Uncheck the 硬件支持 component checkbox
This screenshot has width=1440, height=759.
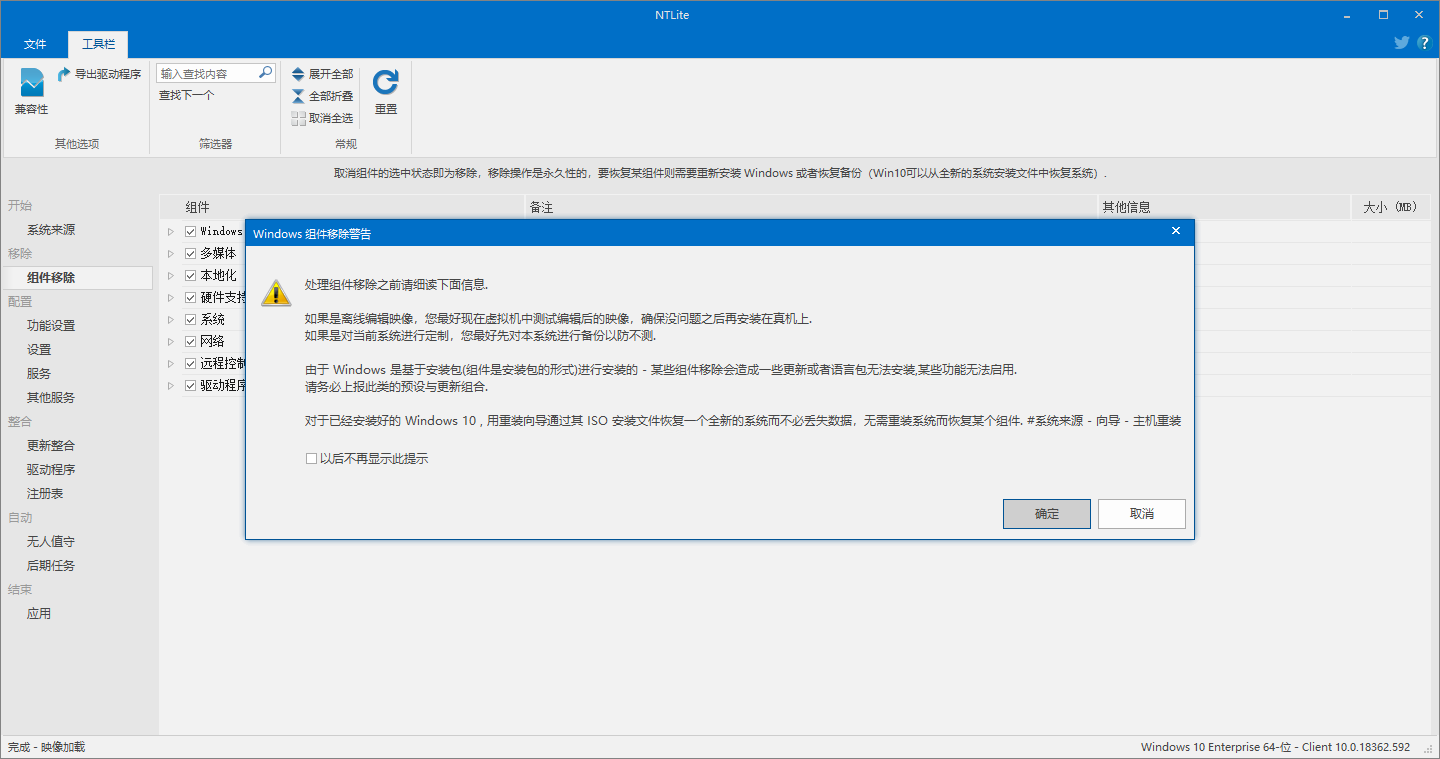(x=190, y=297)
